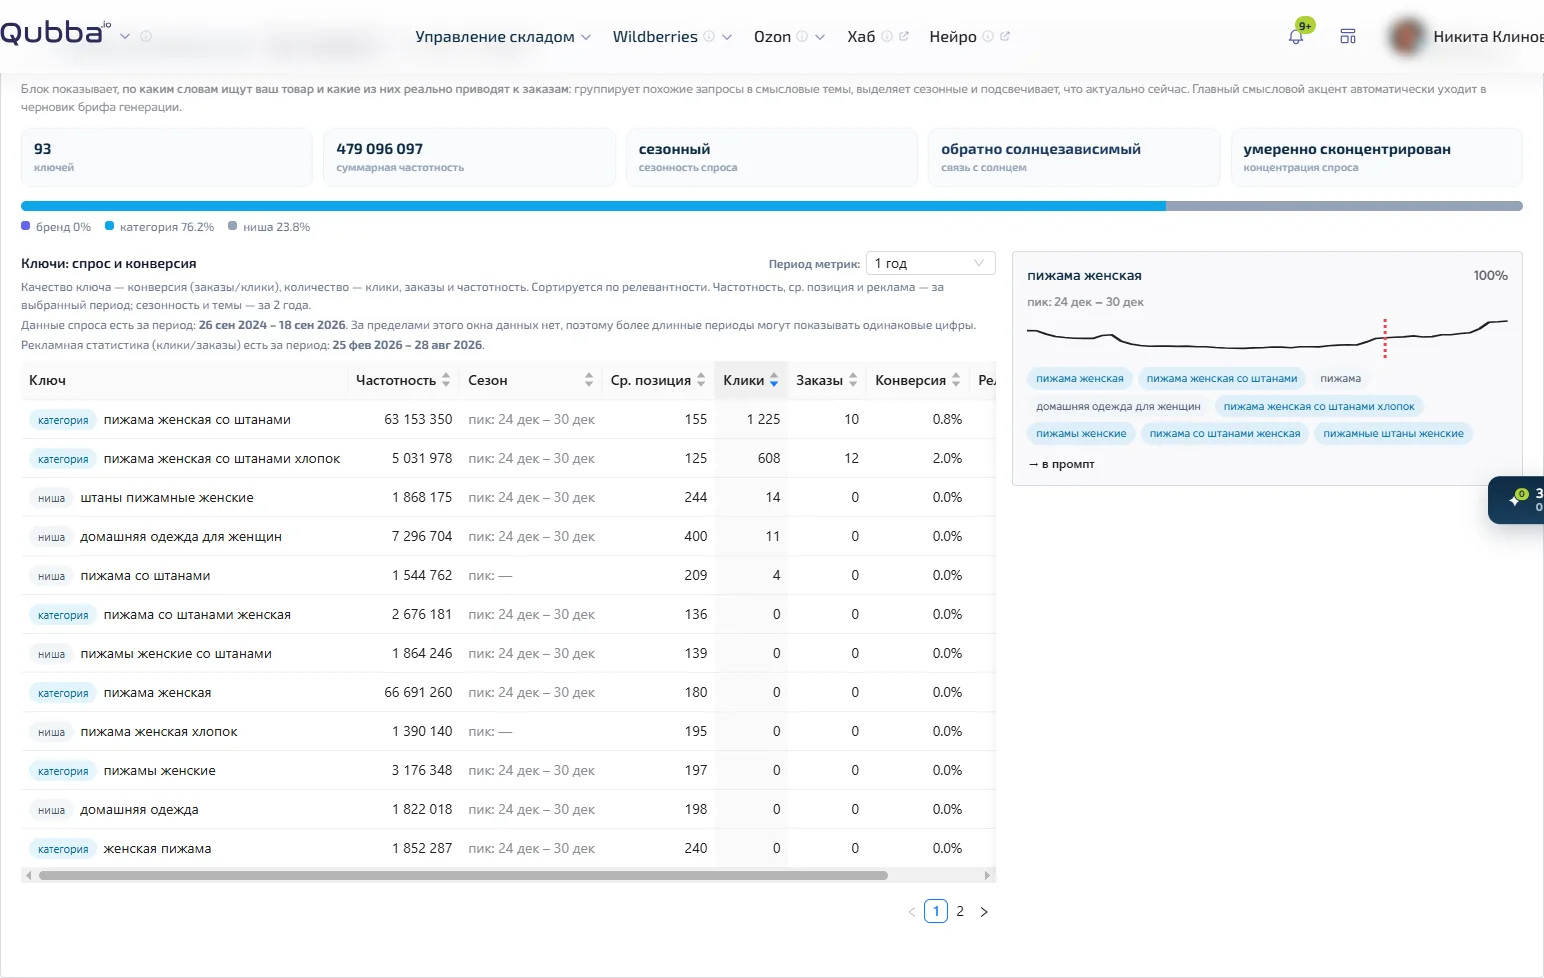The image size is (1544, 978).
Task: Click the → в промпт link
Action: (x=1062, y=464)
